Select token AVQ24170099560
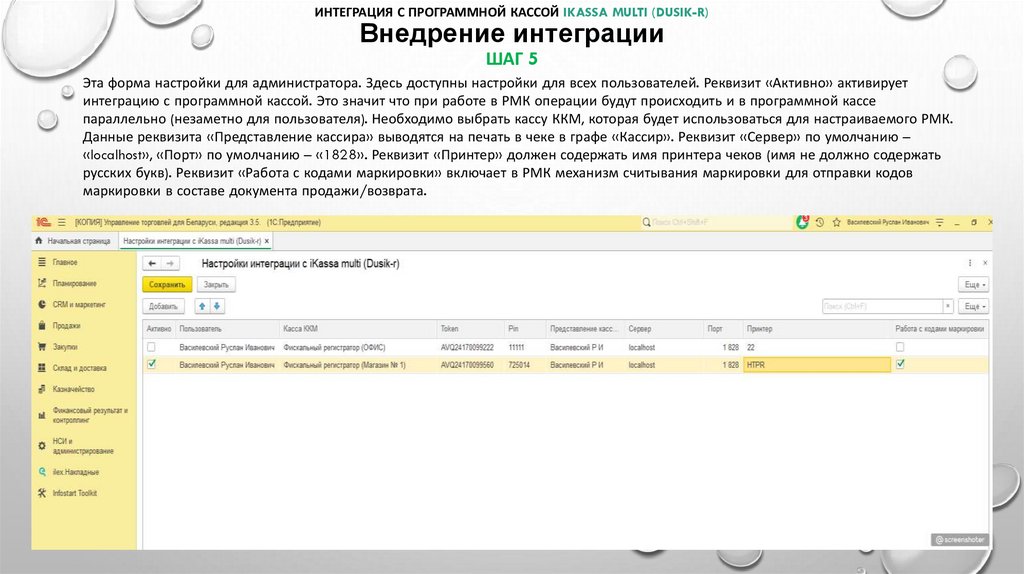The width and height of the screenshot is (1024, 574). (x=468, y=364)
